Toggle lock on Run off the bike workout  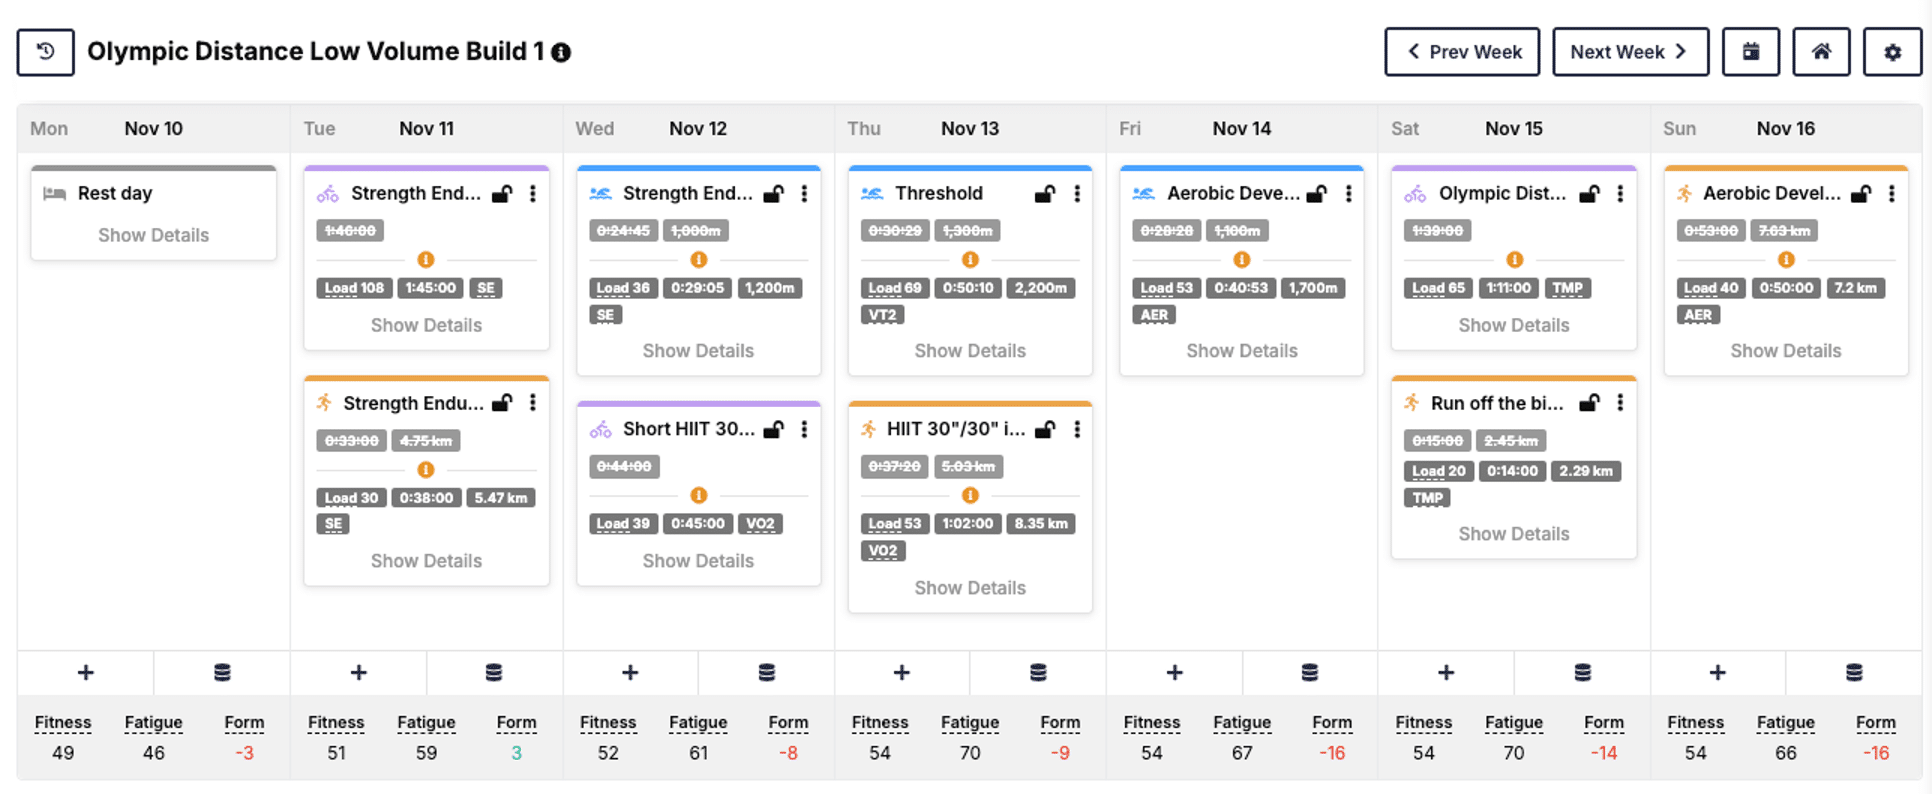tap(1589, 403)
